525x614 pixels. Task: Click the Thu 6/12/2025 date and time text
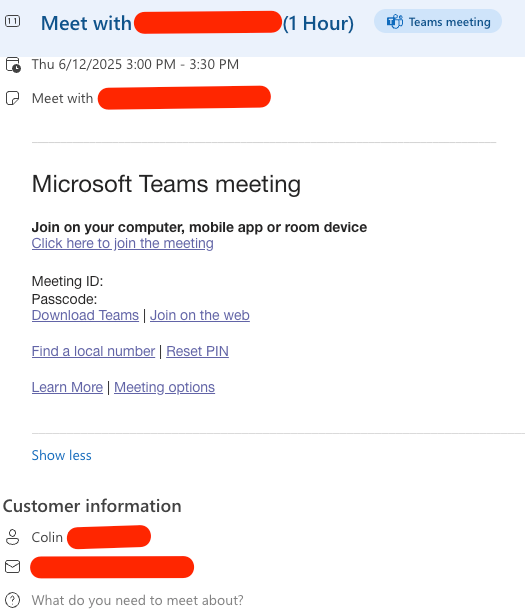(135, 64)
